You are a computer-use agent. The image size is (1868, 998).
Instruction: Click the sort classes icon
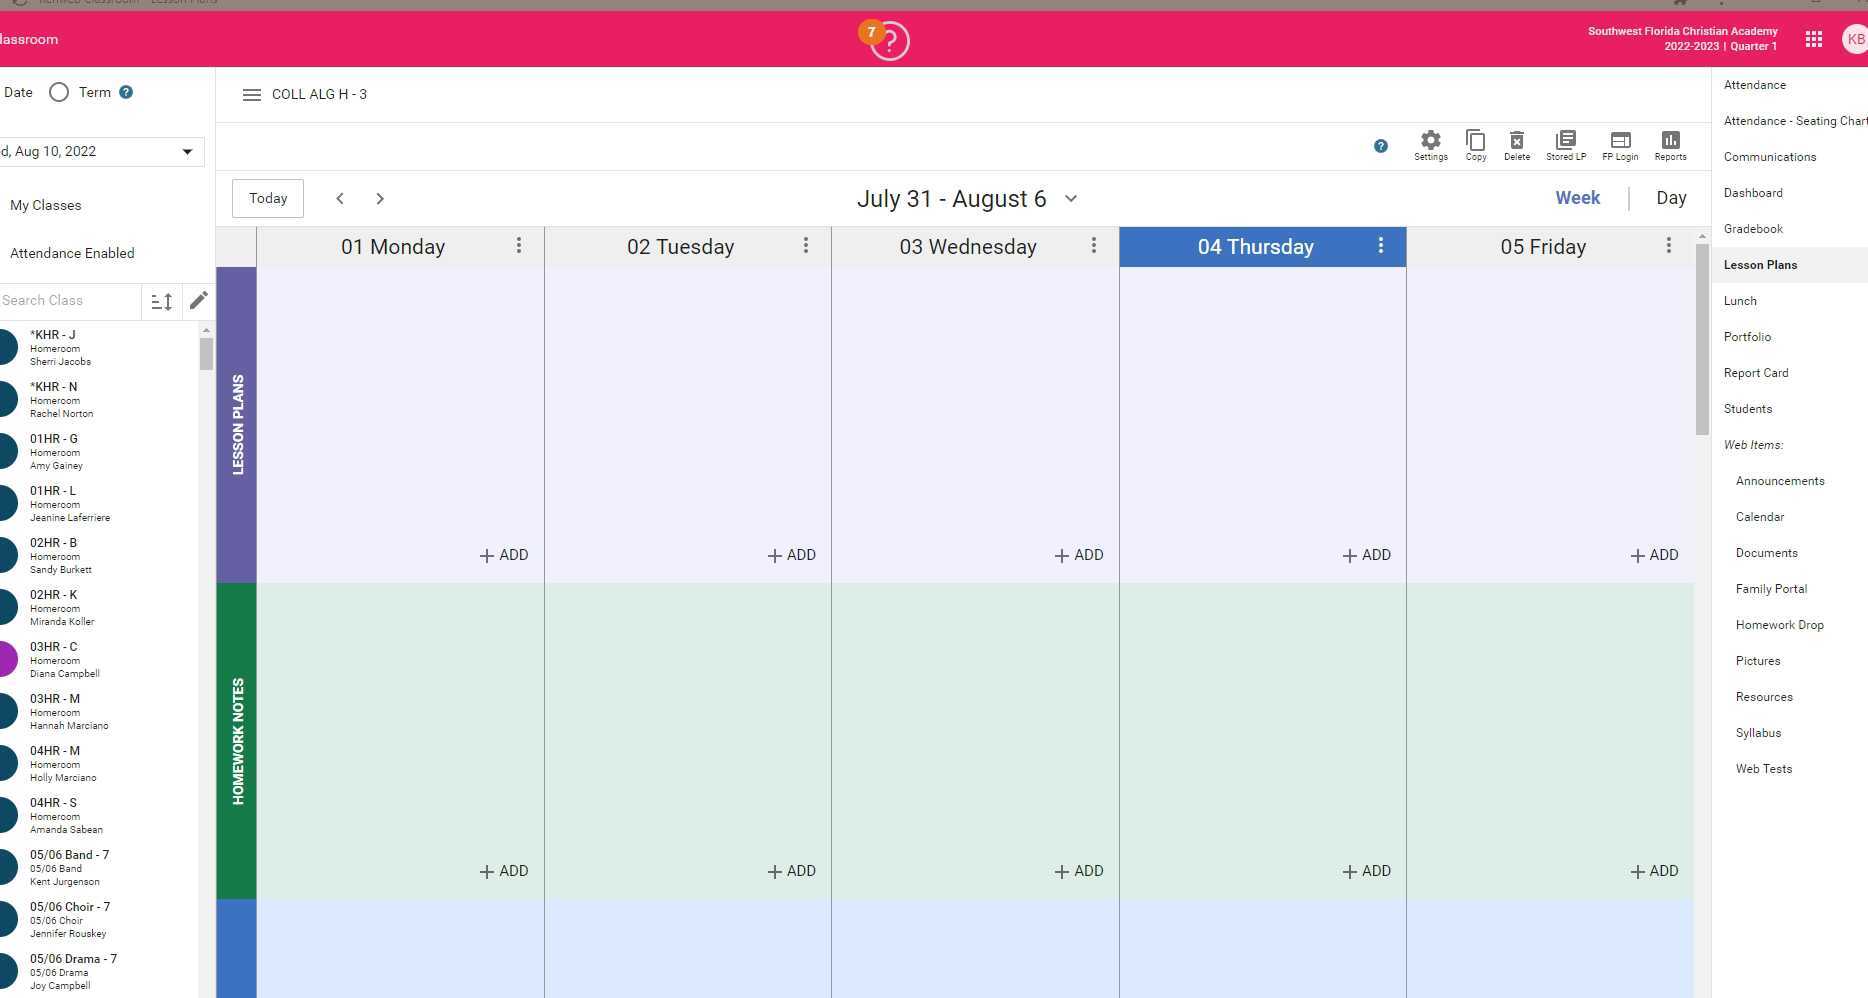[x=161, y=301]
